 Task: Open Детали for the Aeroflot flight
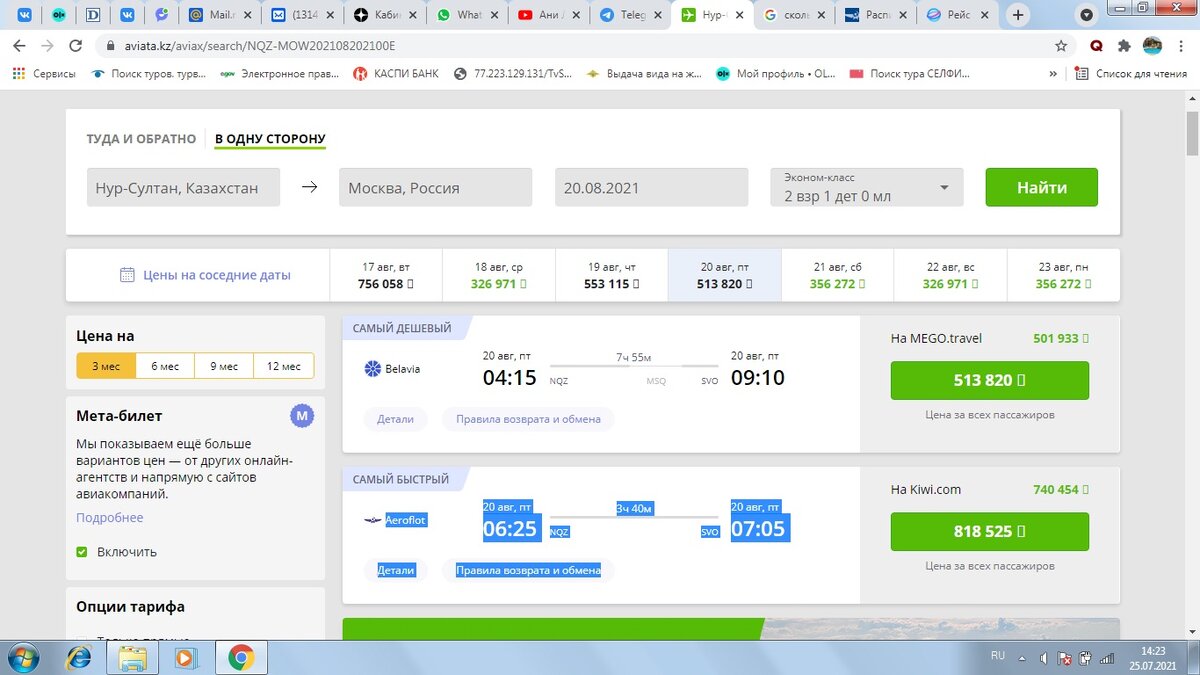395,570
